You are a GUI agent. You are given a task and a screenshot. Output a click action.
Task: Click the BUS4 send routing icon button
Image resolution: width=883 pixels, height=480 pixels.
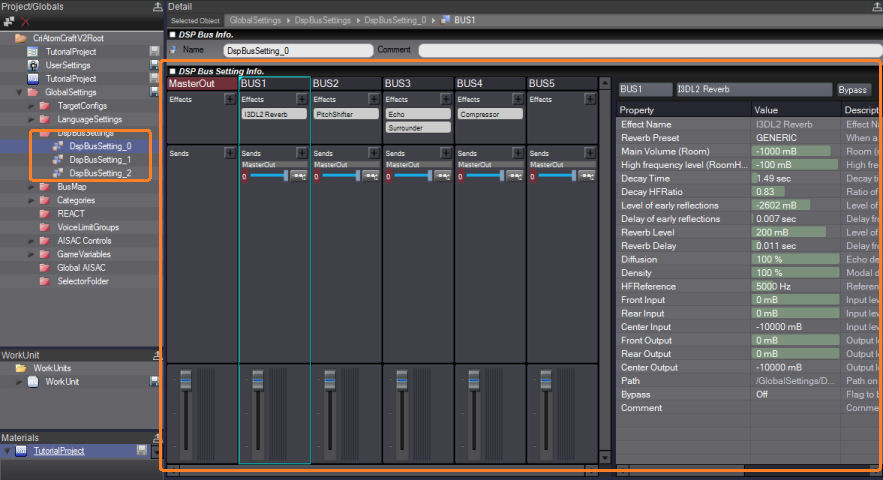[x=515, y=176]
